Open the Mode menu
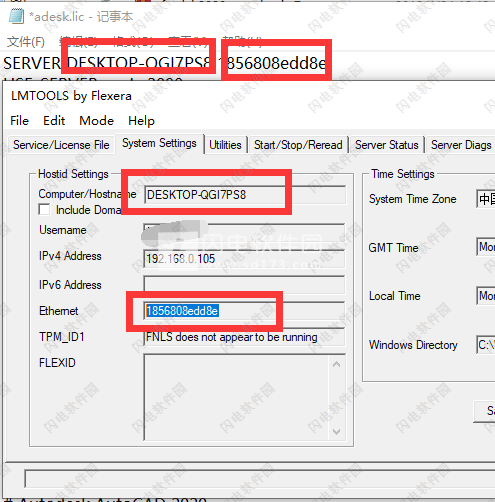495x502 pixels. point(96,121)
